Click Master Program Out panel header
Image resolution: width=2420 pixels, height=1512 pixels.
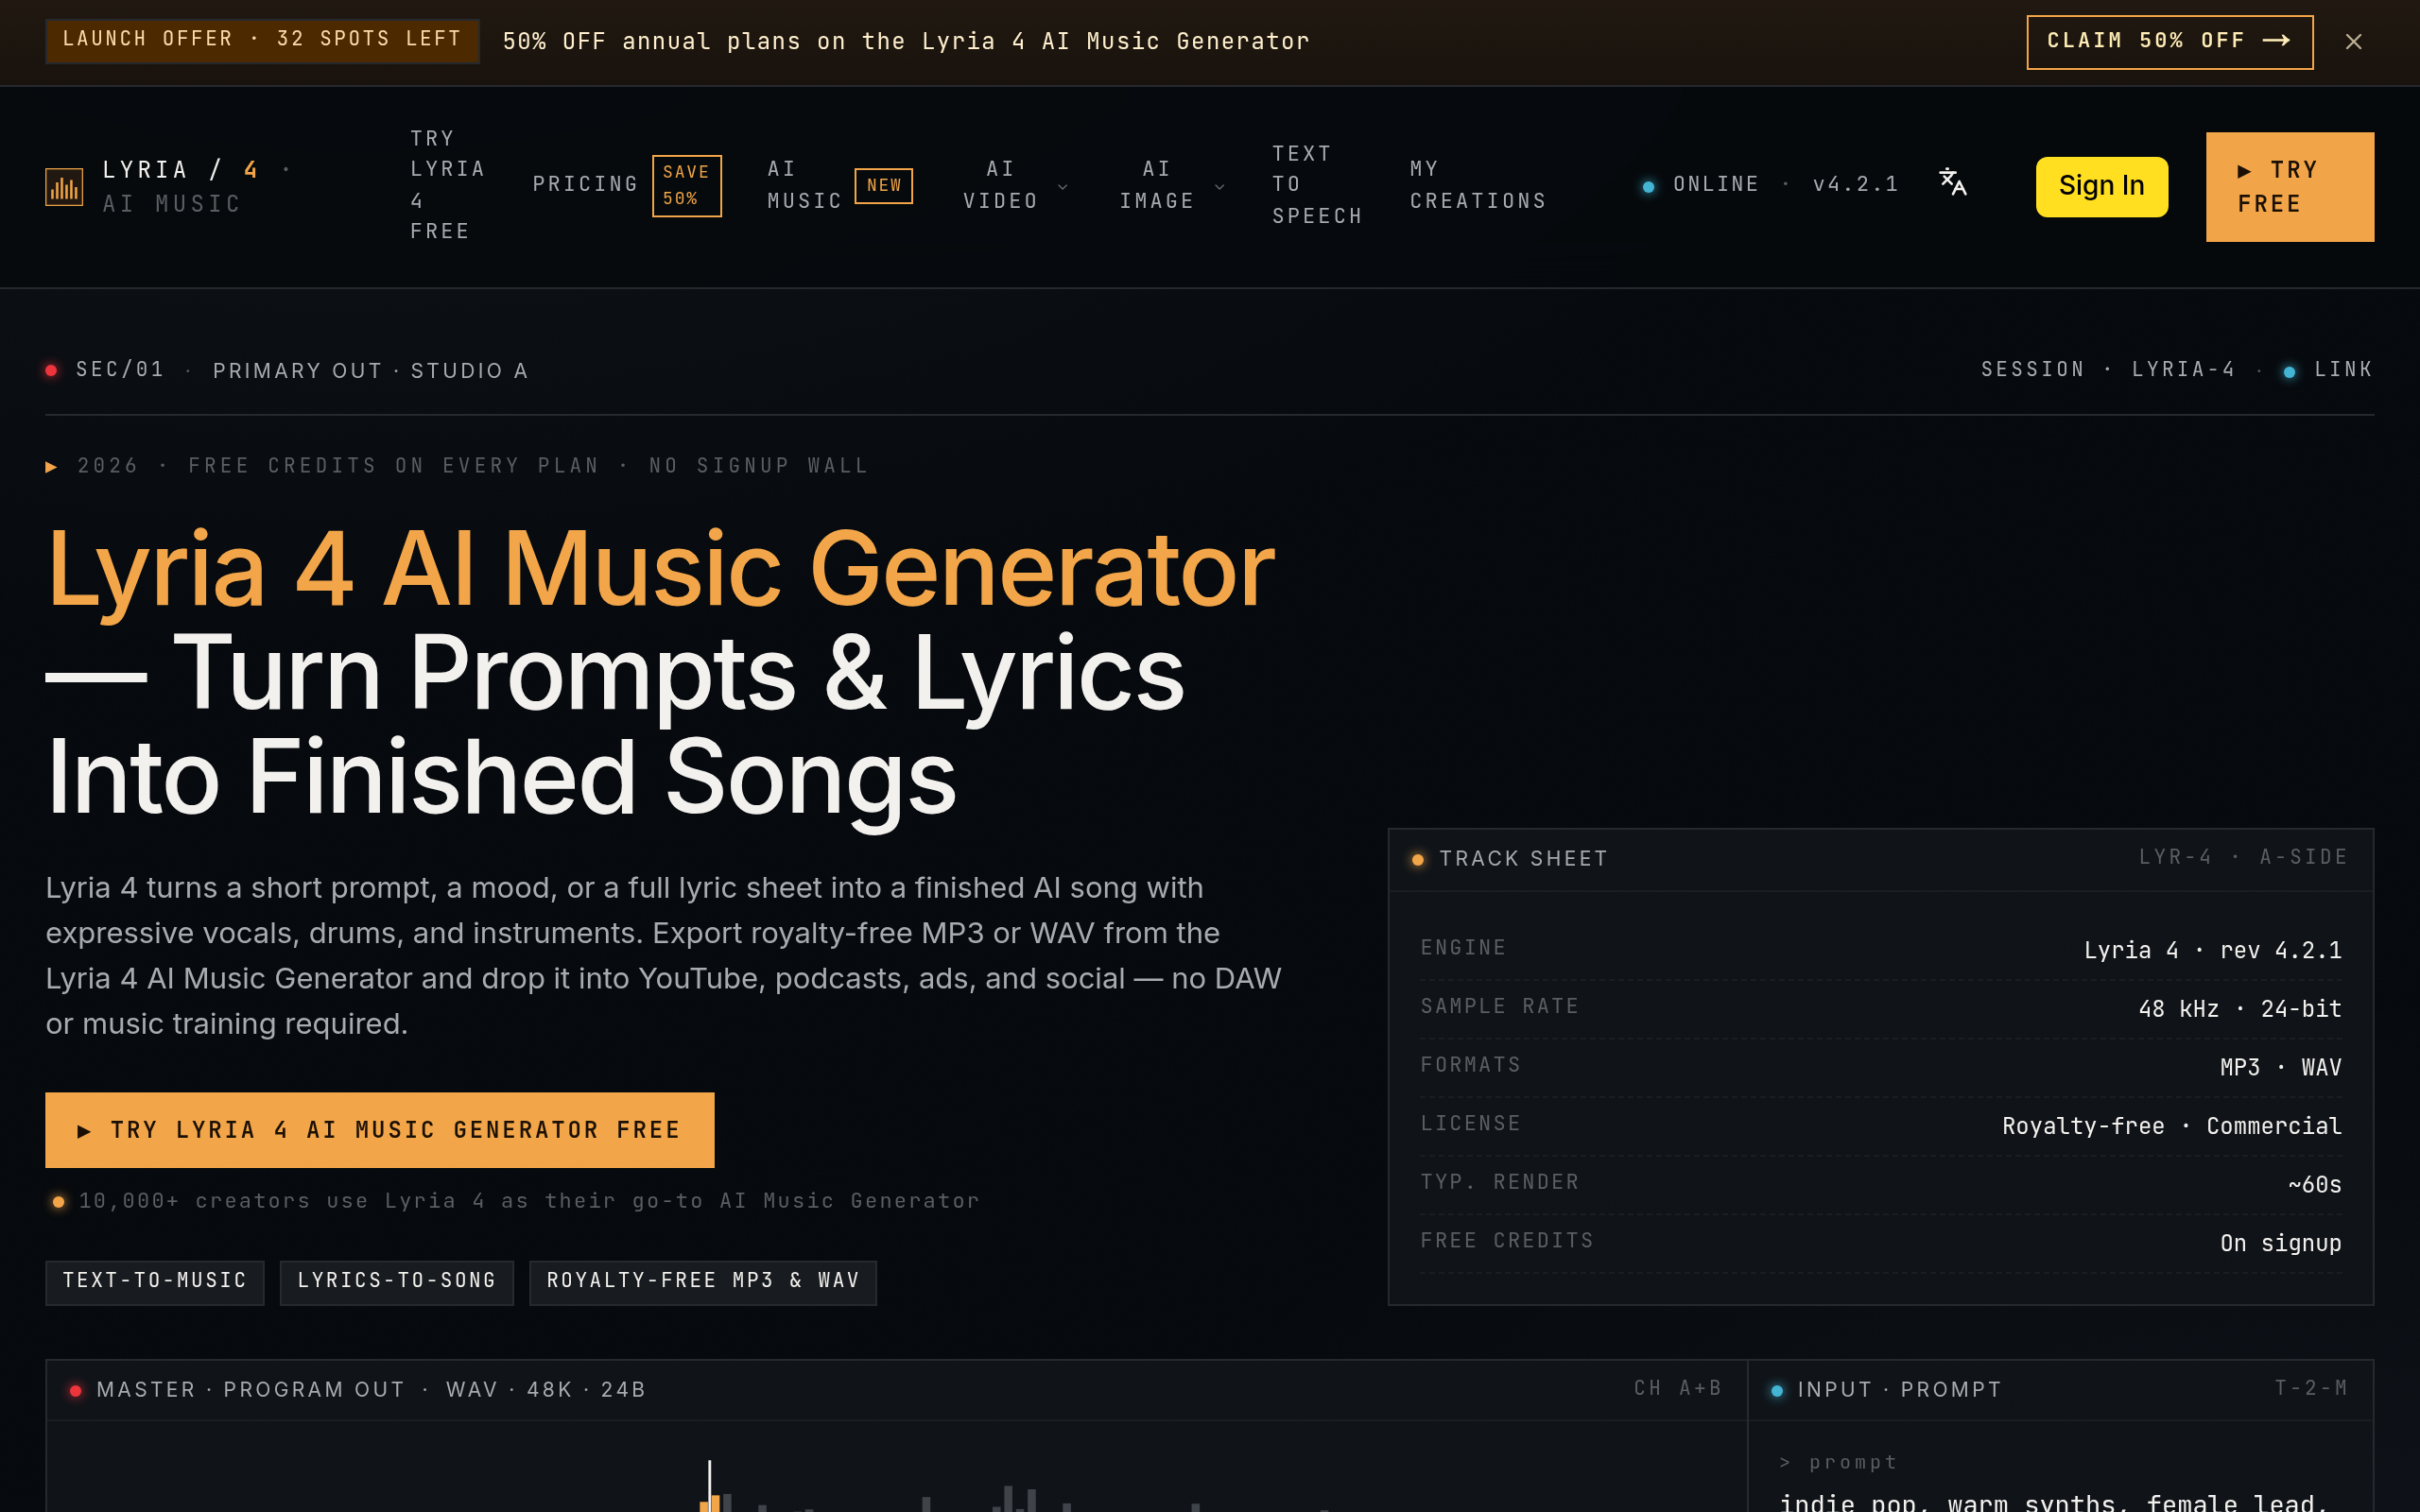pyautogui.click(x=896, y=1390)
